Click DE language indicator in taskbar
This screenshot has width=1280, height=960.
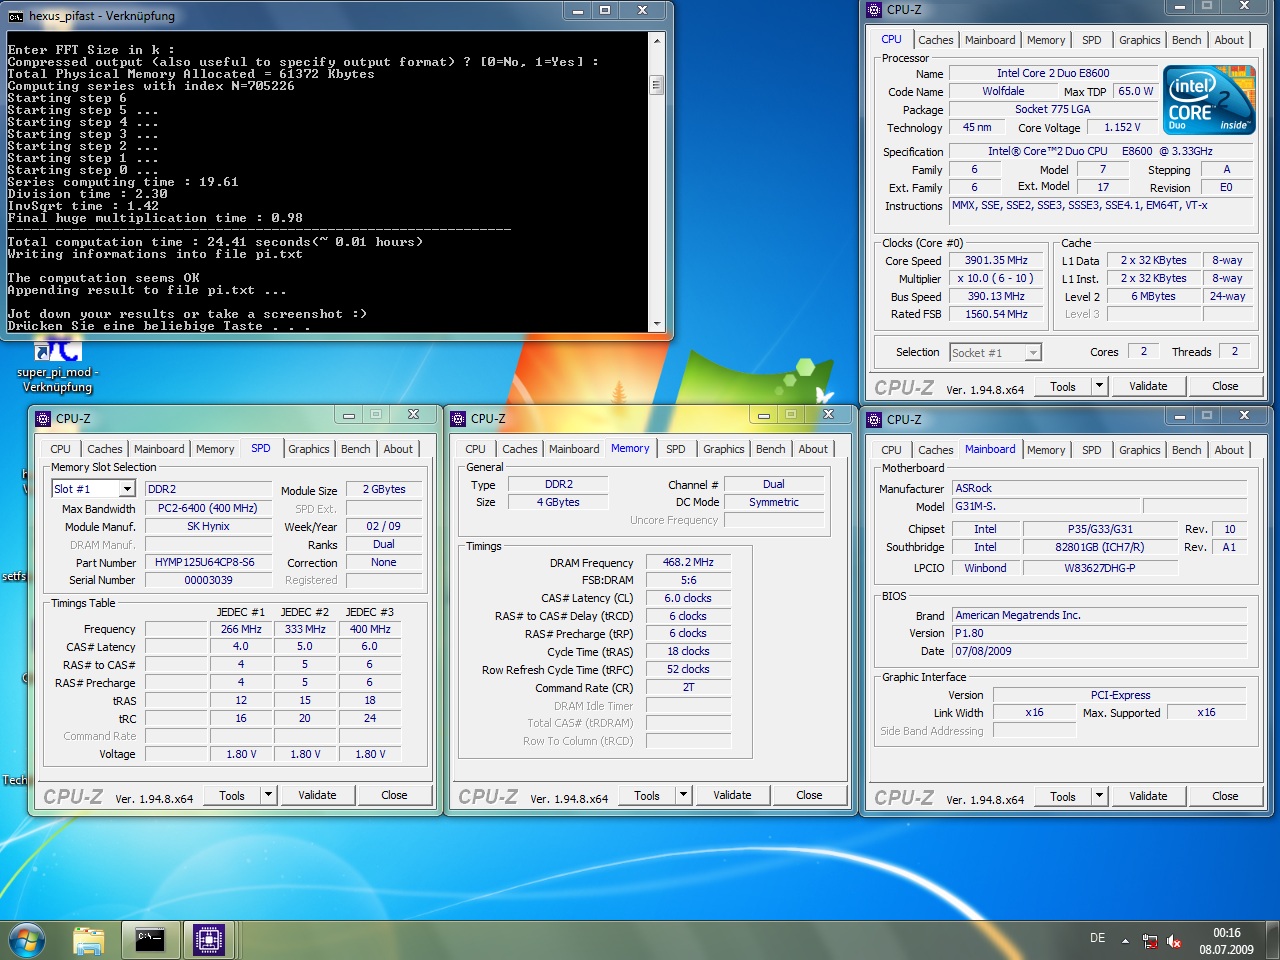pos(1098,938)
